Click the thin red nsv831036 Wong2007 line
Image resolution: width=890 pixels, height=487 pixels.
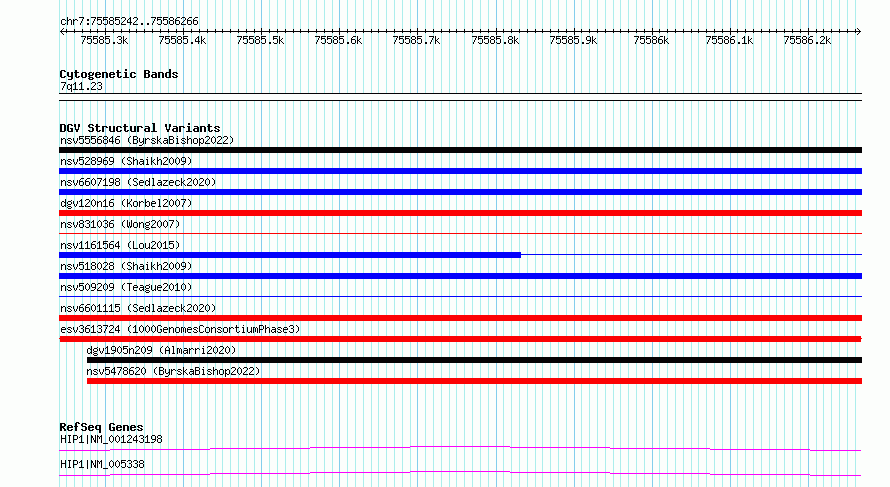pos(460,233)
